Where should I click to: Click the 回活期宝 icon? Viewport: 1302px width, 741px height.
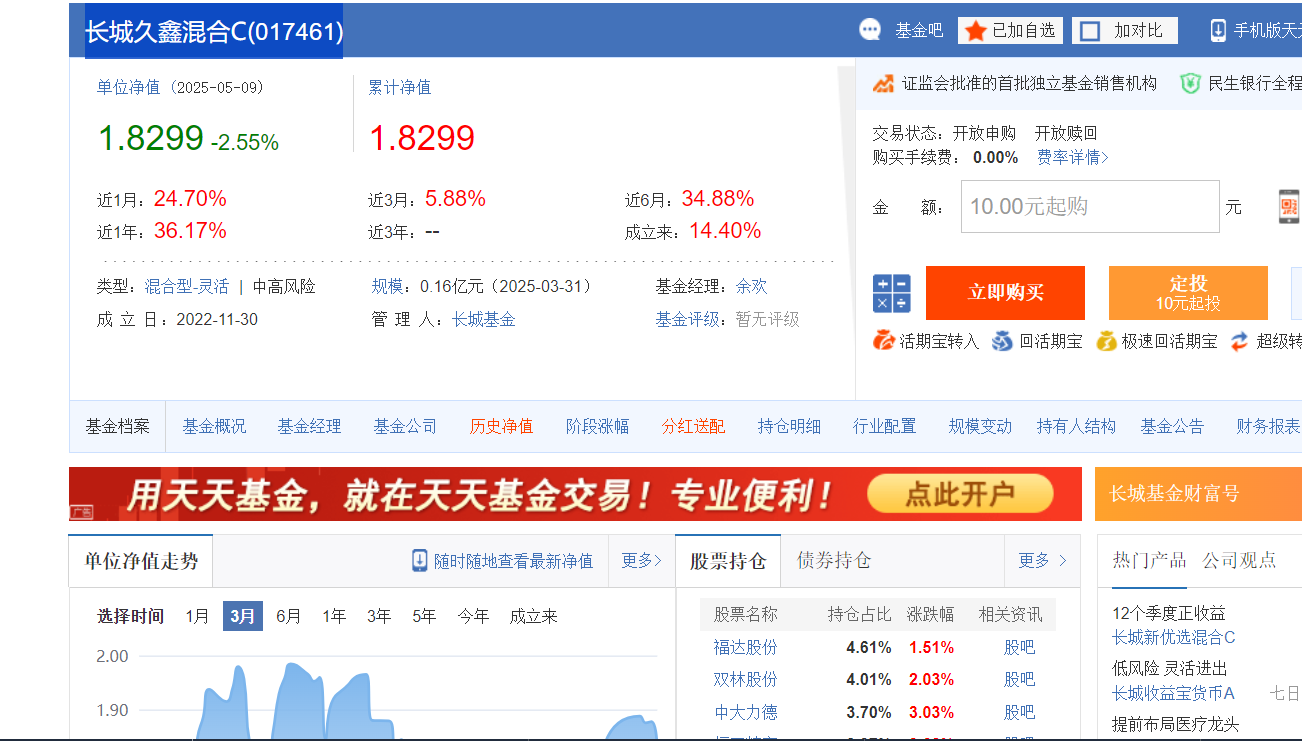point(1002,341)
